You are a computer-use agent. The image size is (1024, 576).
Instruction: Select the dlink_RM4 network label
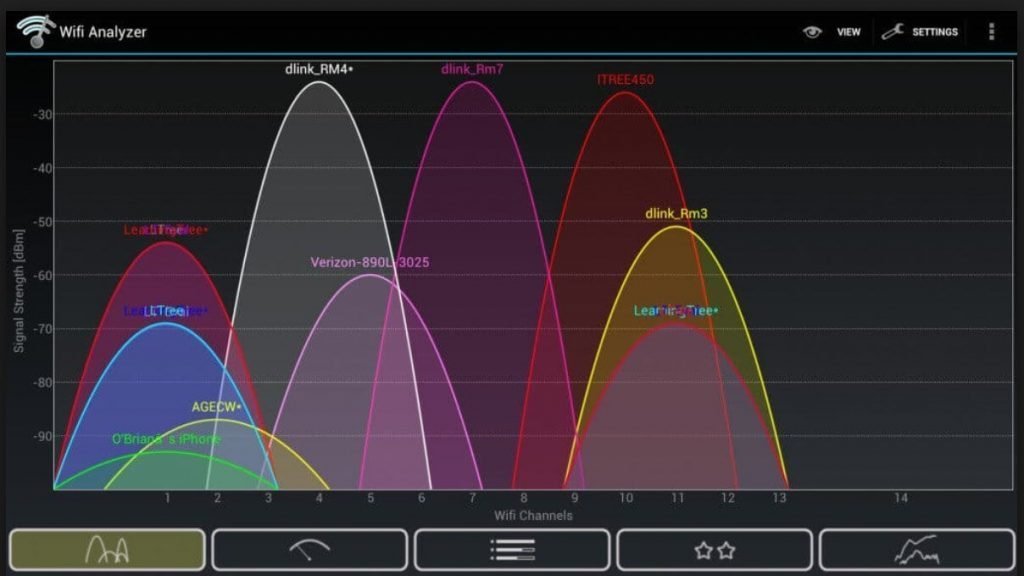(319, 69)
